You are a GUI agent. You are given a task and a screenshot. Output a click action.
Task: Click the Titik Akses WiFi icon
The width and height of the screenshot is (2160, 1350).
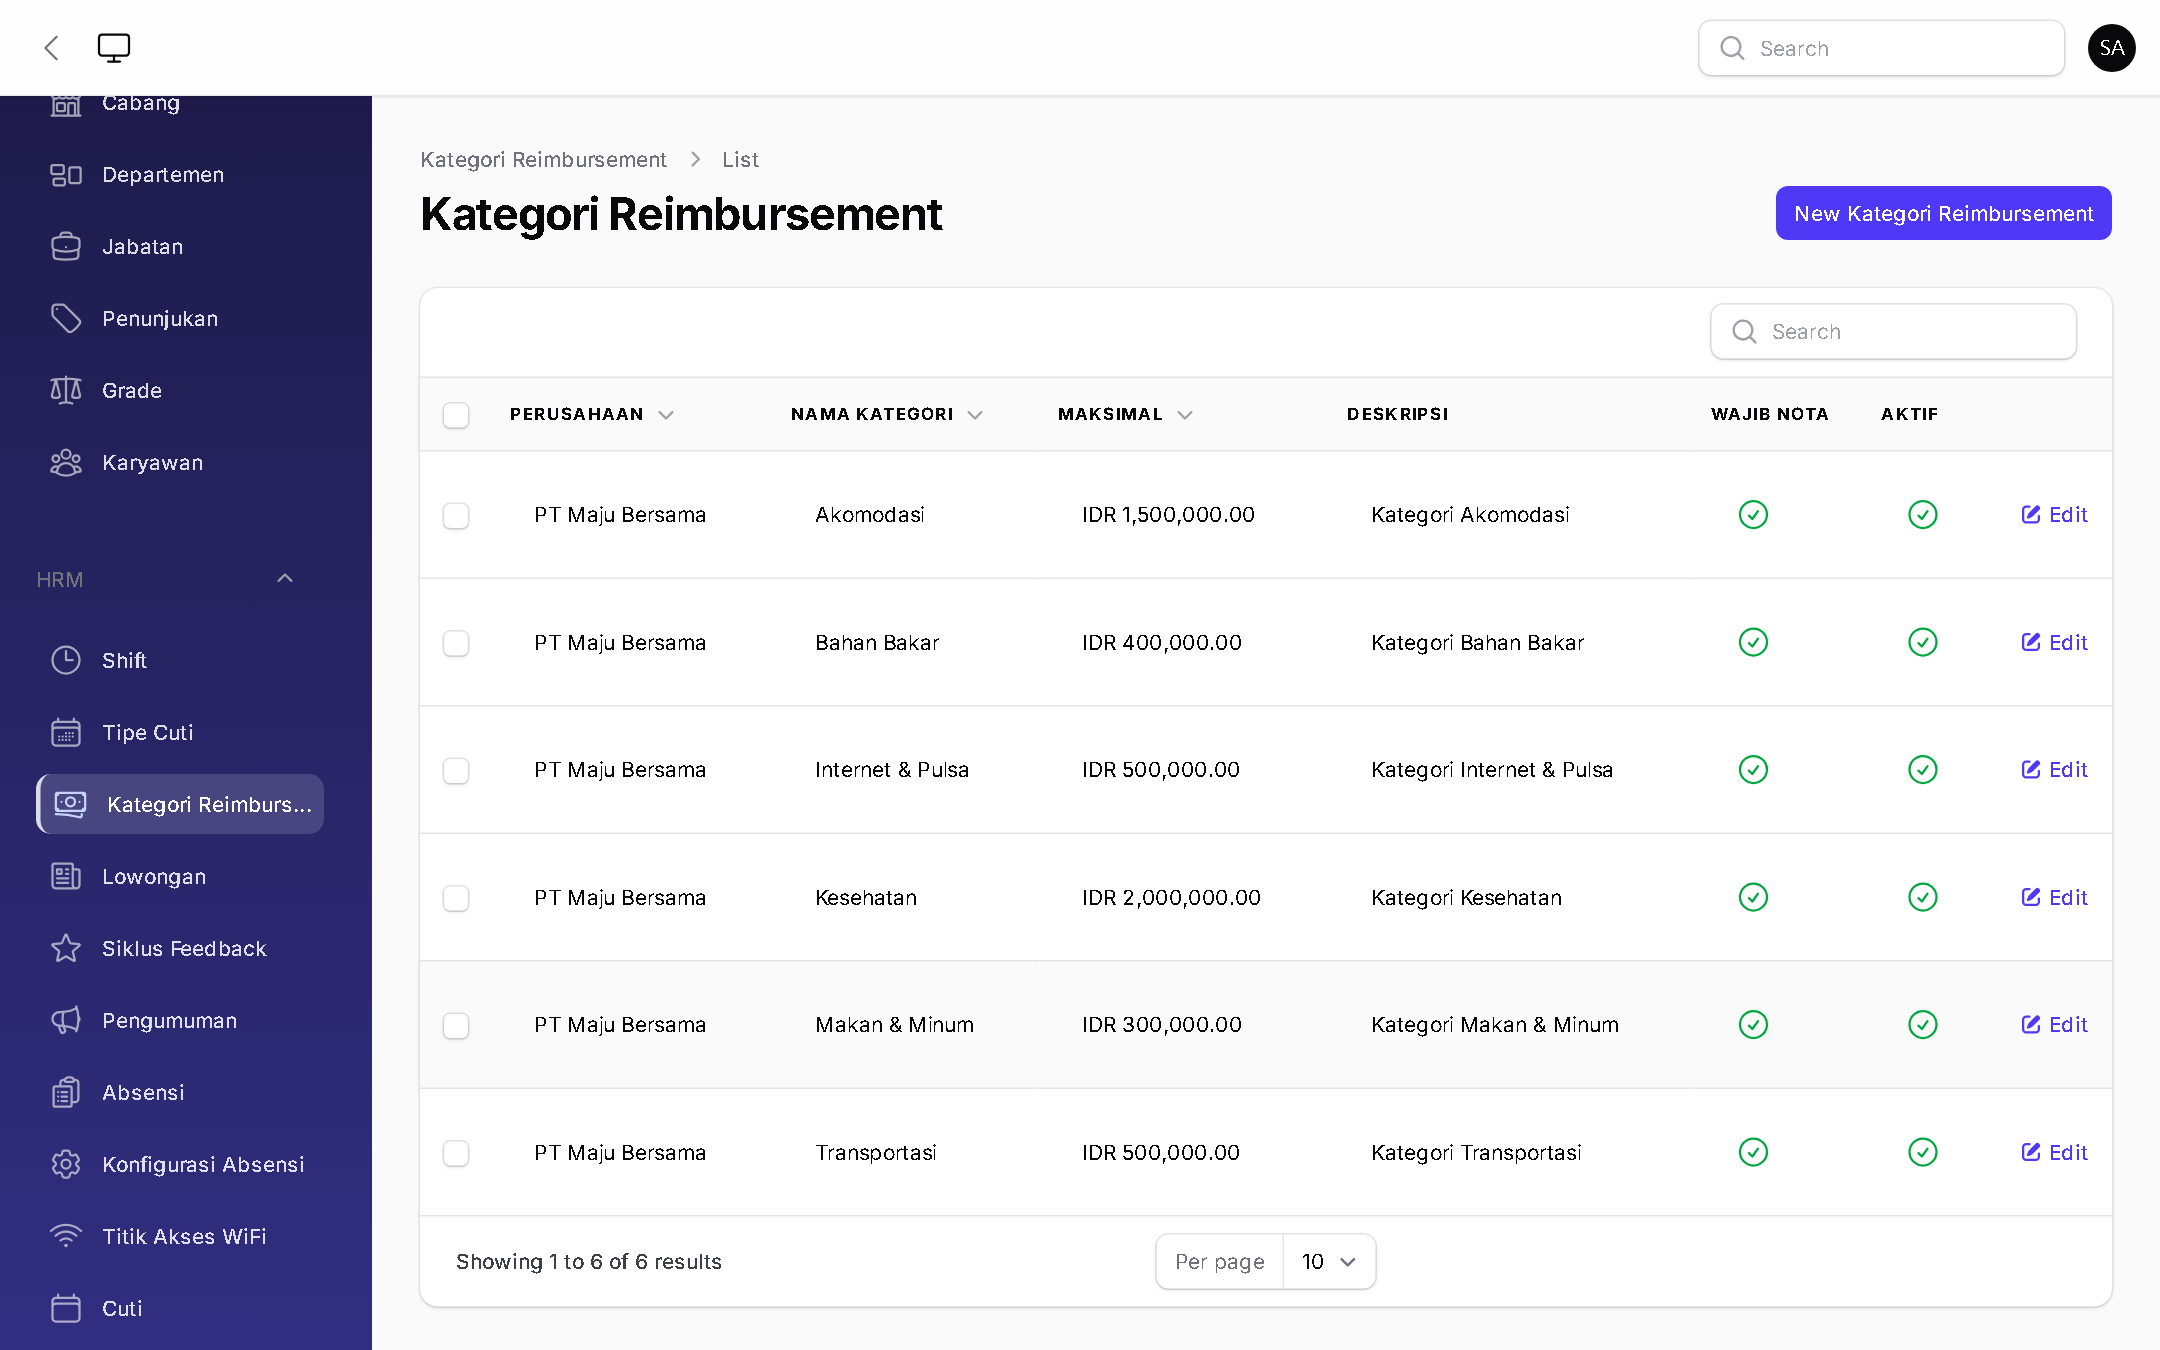66,1237
